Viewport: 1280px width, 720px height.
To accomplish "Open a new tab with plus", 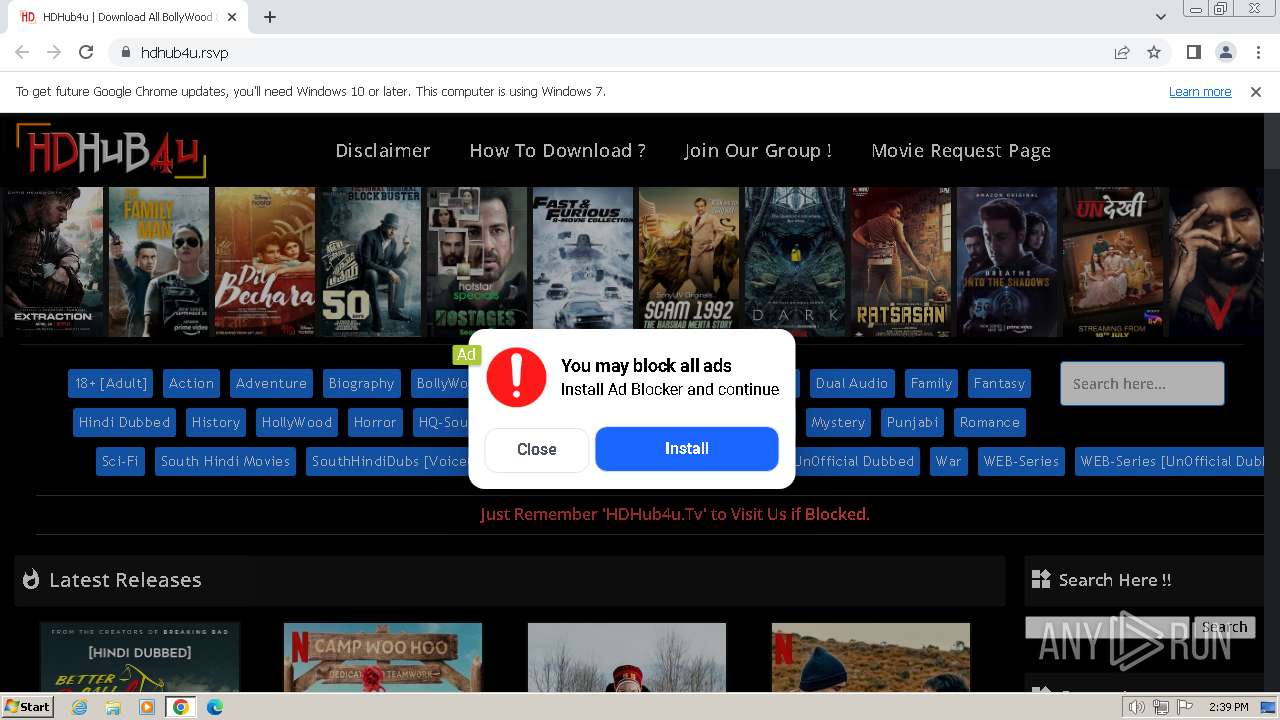I will pos(270,17).
